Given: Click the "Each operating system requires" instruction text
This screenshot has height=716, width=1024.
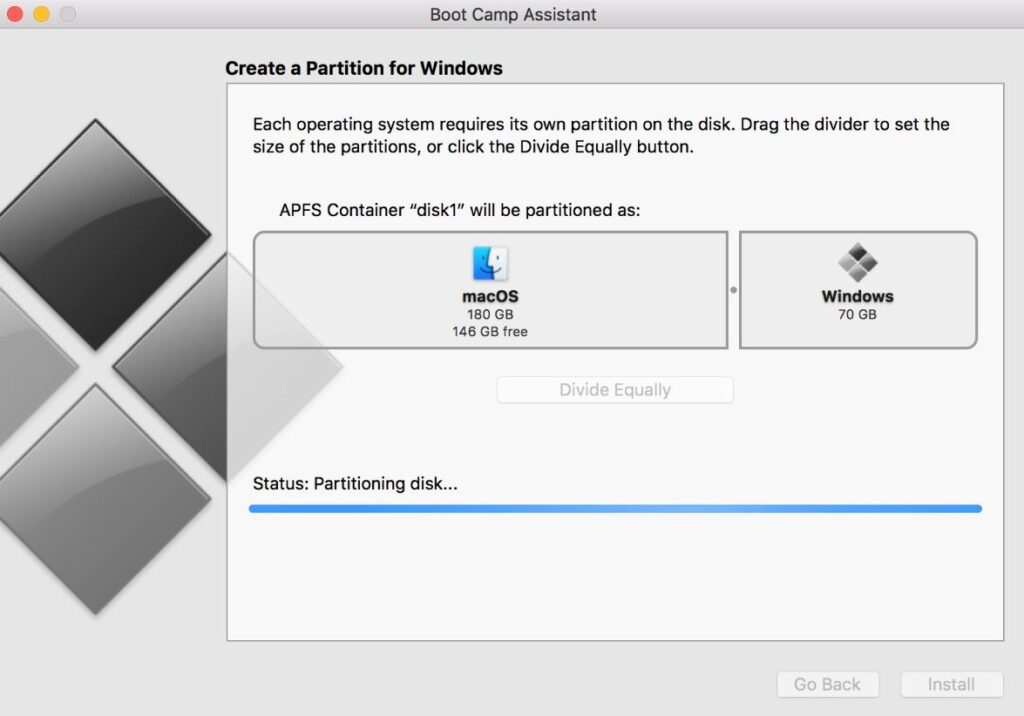Looking at the screenshot, I should 601,135.
